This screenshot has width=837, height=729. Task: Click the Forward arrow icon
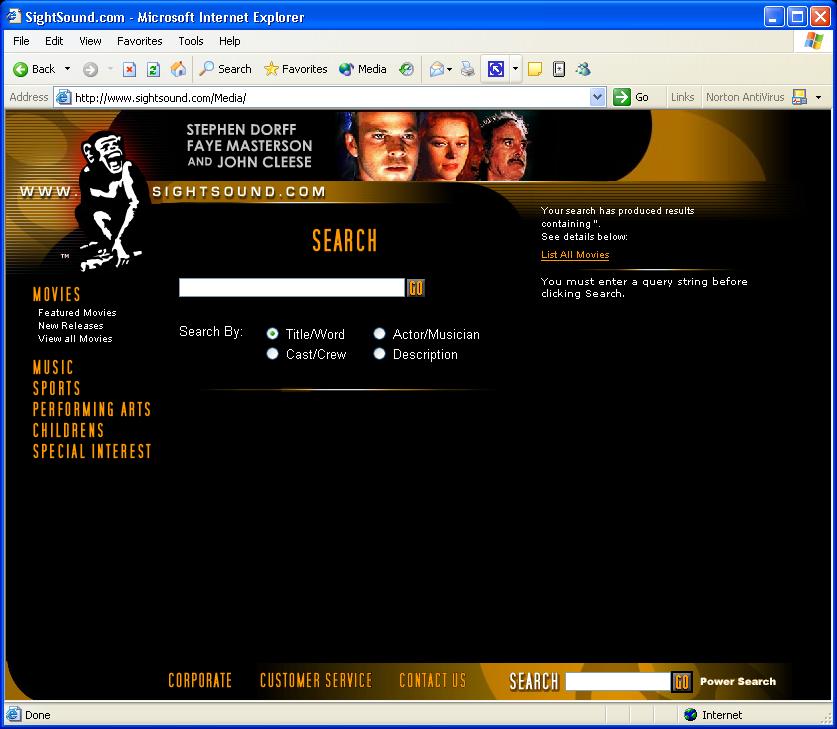90,69
